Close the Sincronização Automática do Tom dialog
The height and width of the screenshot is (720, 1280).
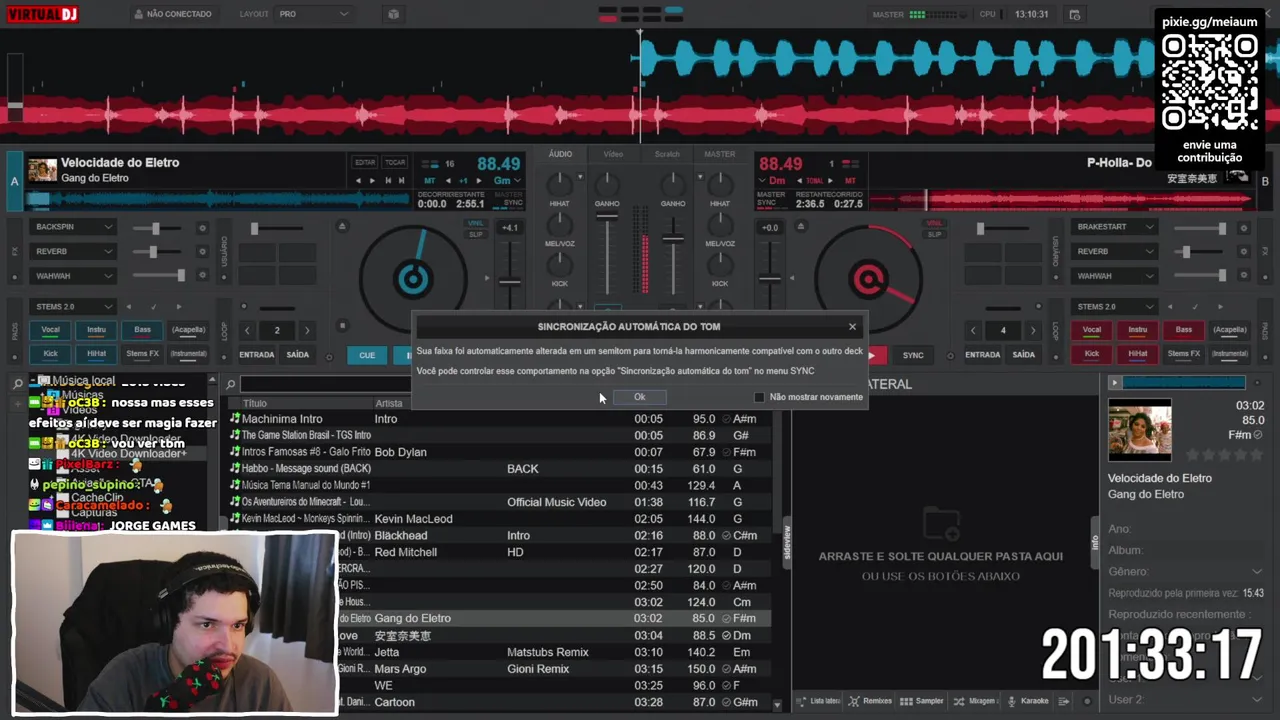[x=852, y=326]
